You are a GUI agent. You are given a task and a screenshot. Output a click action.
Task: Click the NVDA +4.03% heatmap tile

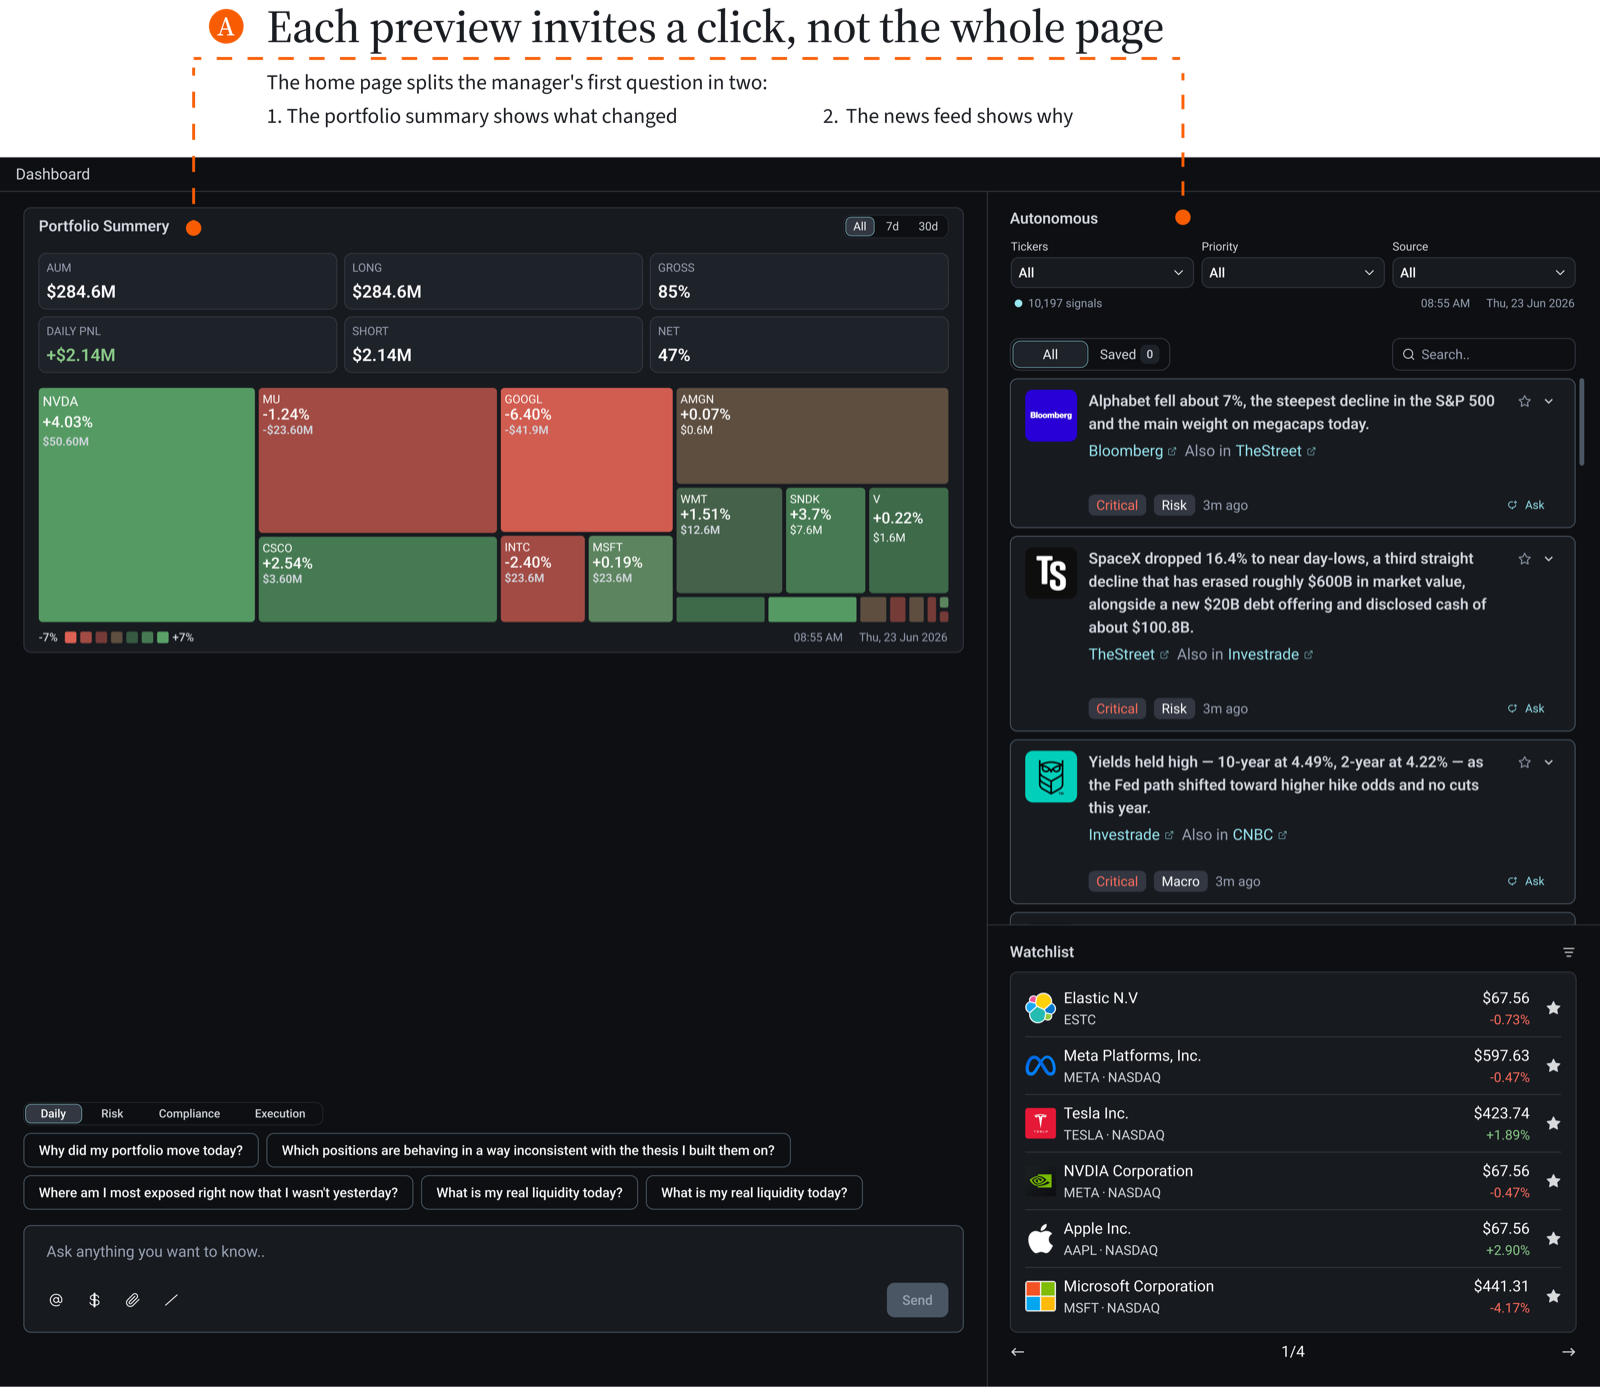pos(147,505)
